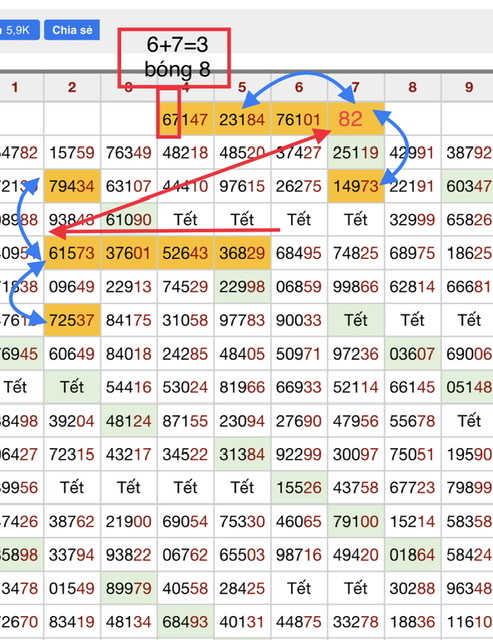Screen dimensions: 493x640
Task: Select cell 76101 in top row
Action: coord(299,119)
